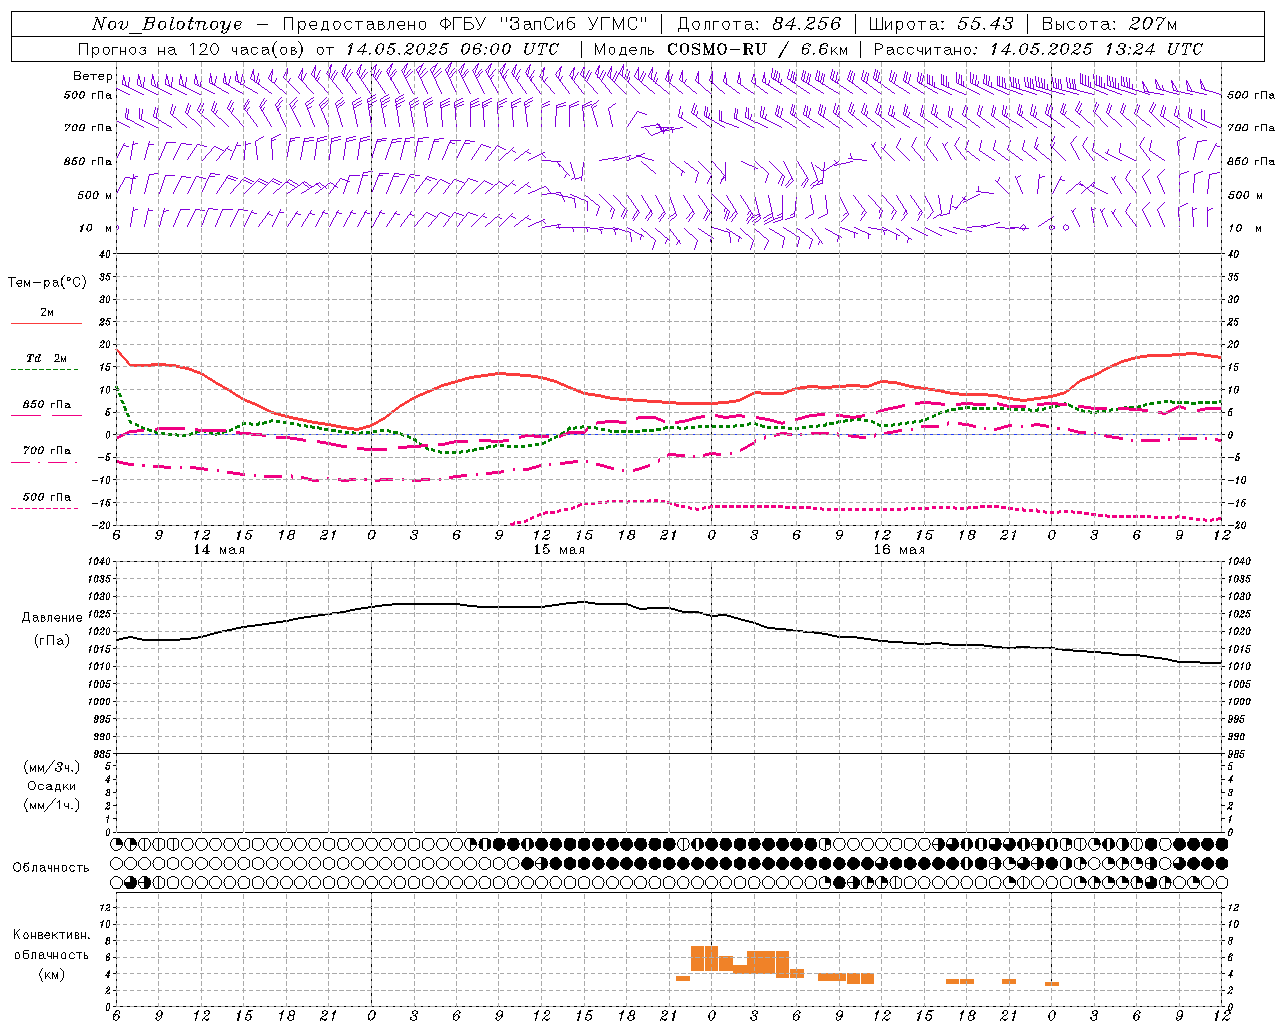The height and width of the screenshot is (1024, 1280).
Task: Click the Прогноз на 120 часа(ов) text
Action: point(192,49)
